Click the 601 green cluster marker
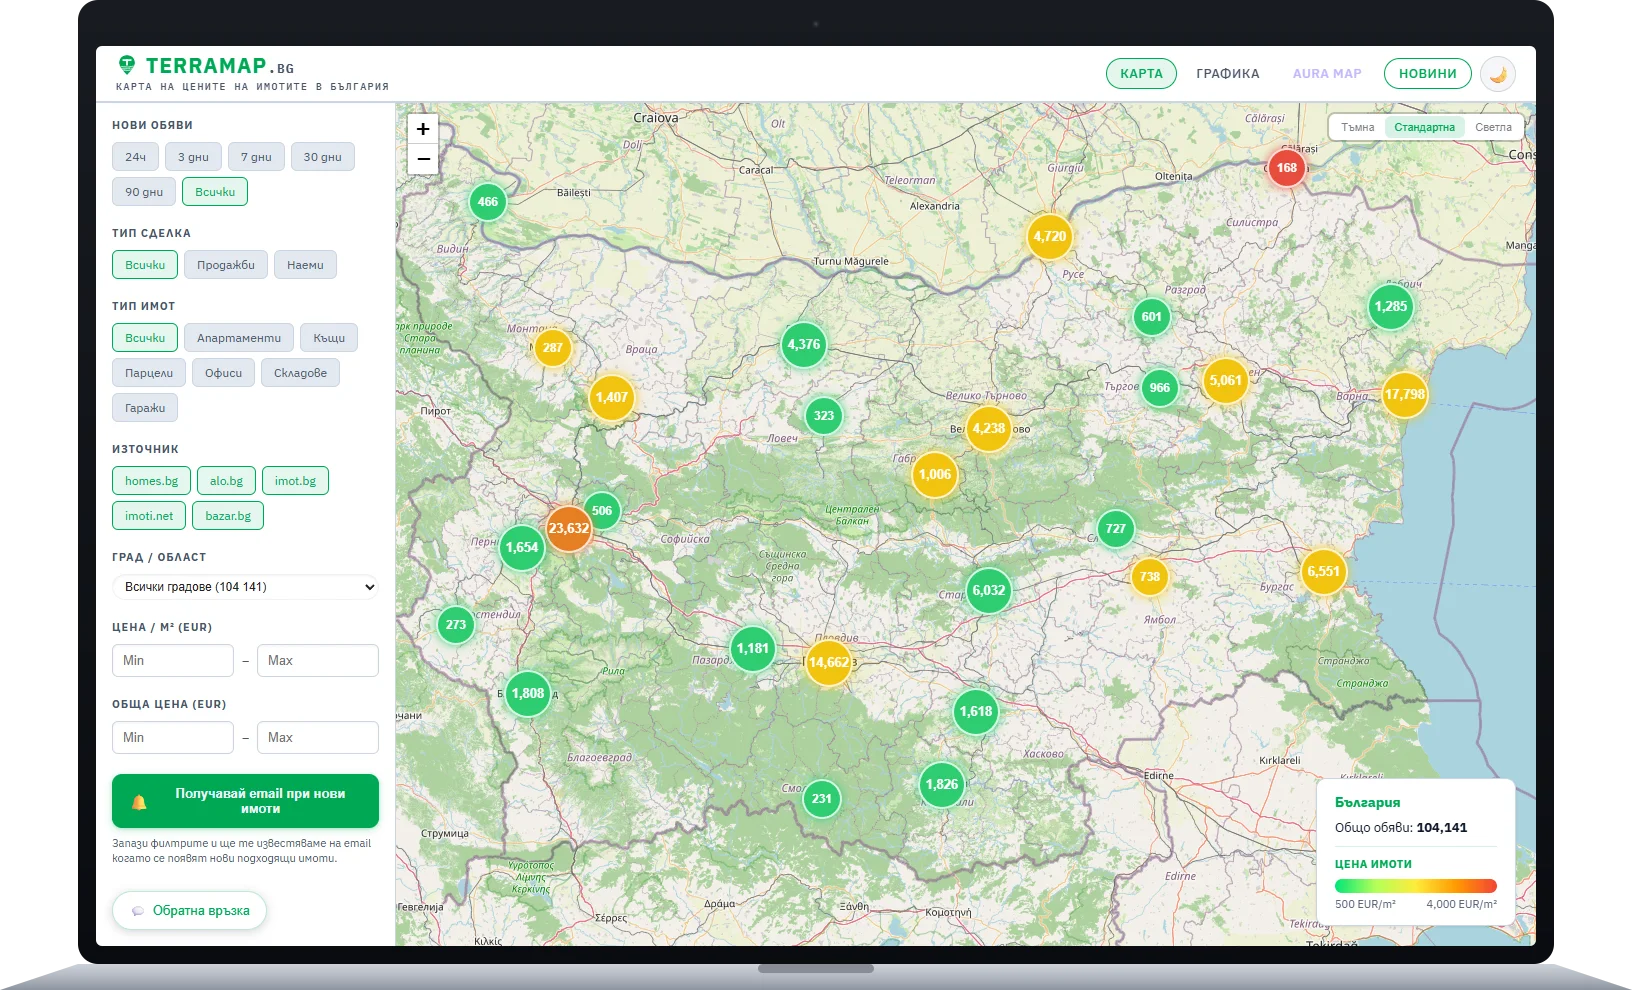Viewport: 1632px width, 990px height. [1152, 317]
